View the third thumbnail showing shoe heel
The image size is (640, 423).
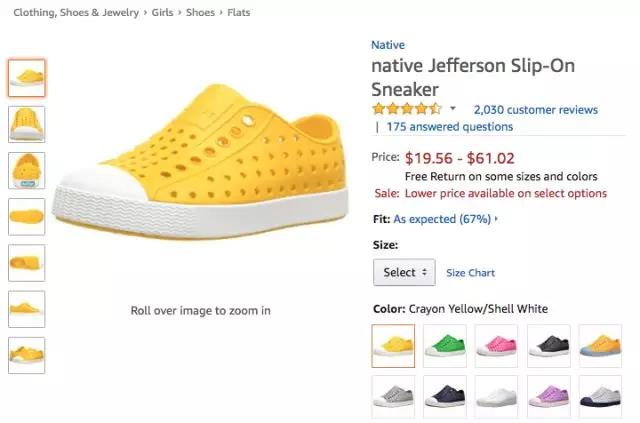(26, 170)
